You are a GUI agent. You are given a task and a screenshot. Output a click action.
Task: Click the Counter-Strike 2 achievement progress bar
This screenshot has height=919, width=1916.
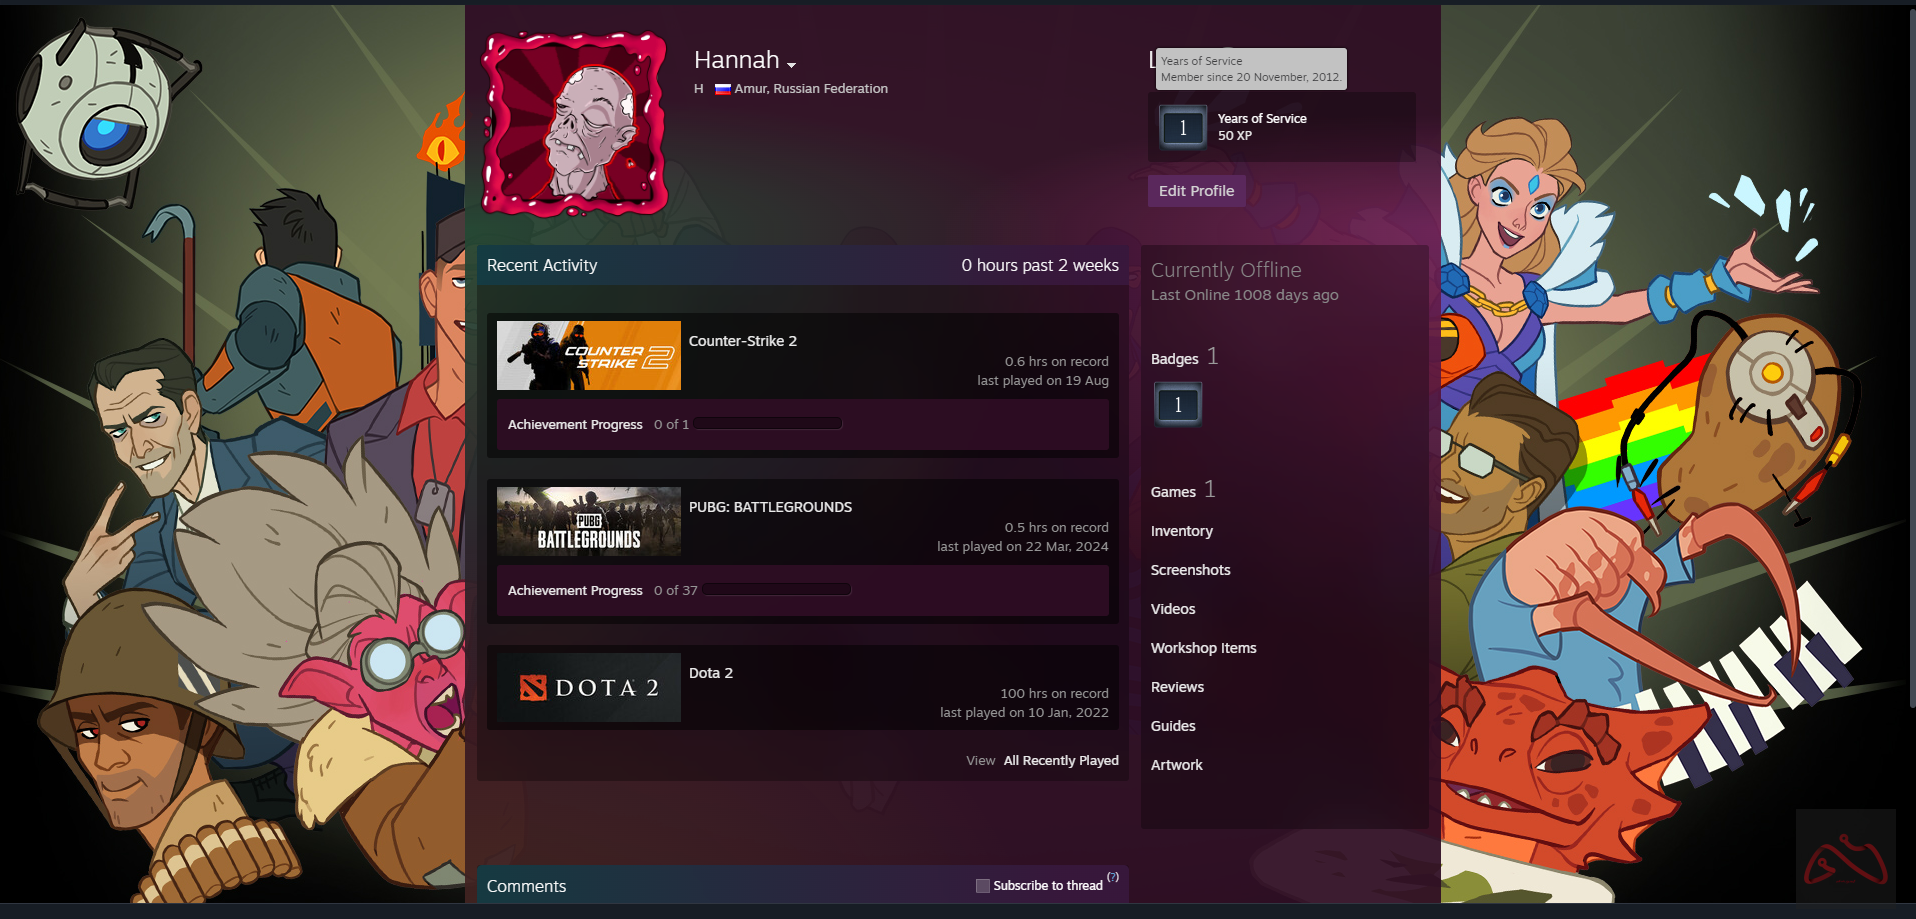coord(768,424)
